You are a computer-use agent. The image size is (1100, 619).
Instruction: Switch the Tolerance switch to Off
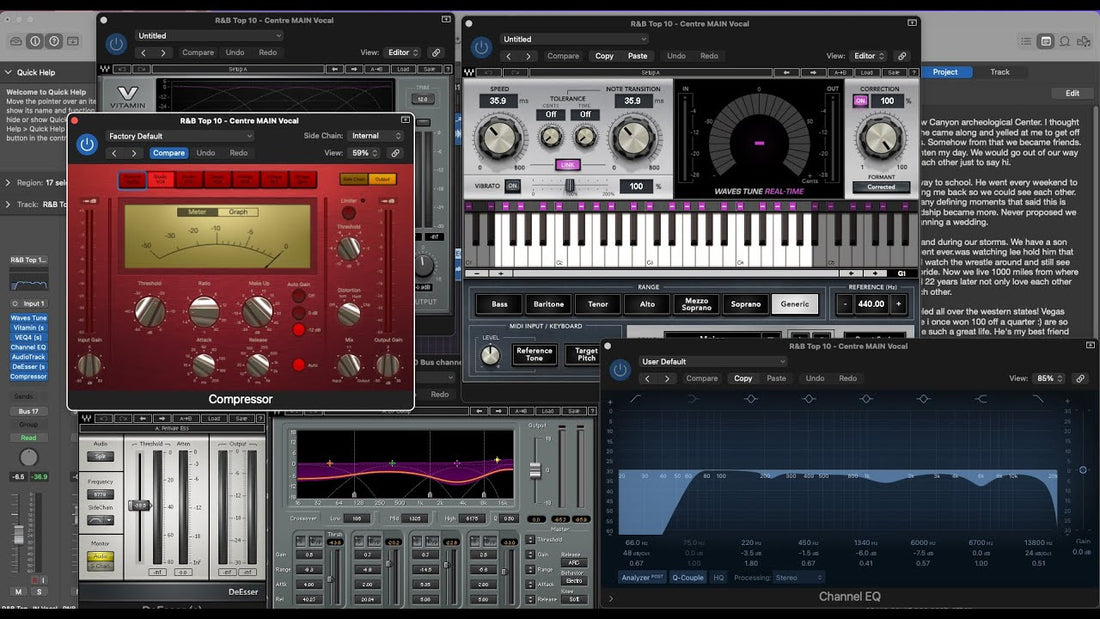(x=551, y=114)
